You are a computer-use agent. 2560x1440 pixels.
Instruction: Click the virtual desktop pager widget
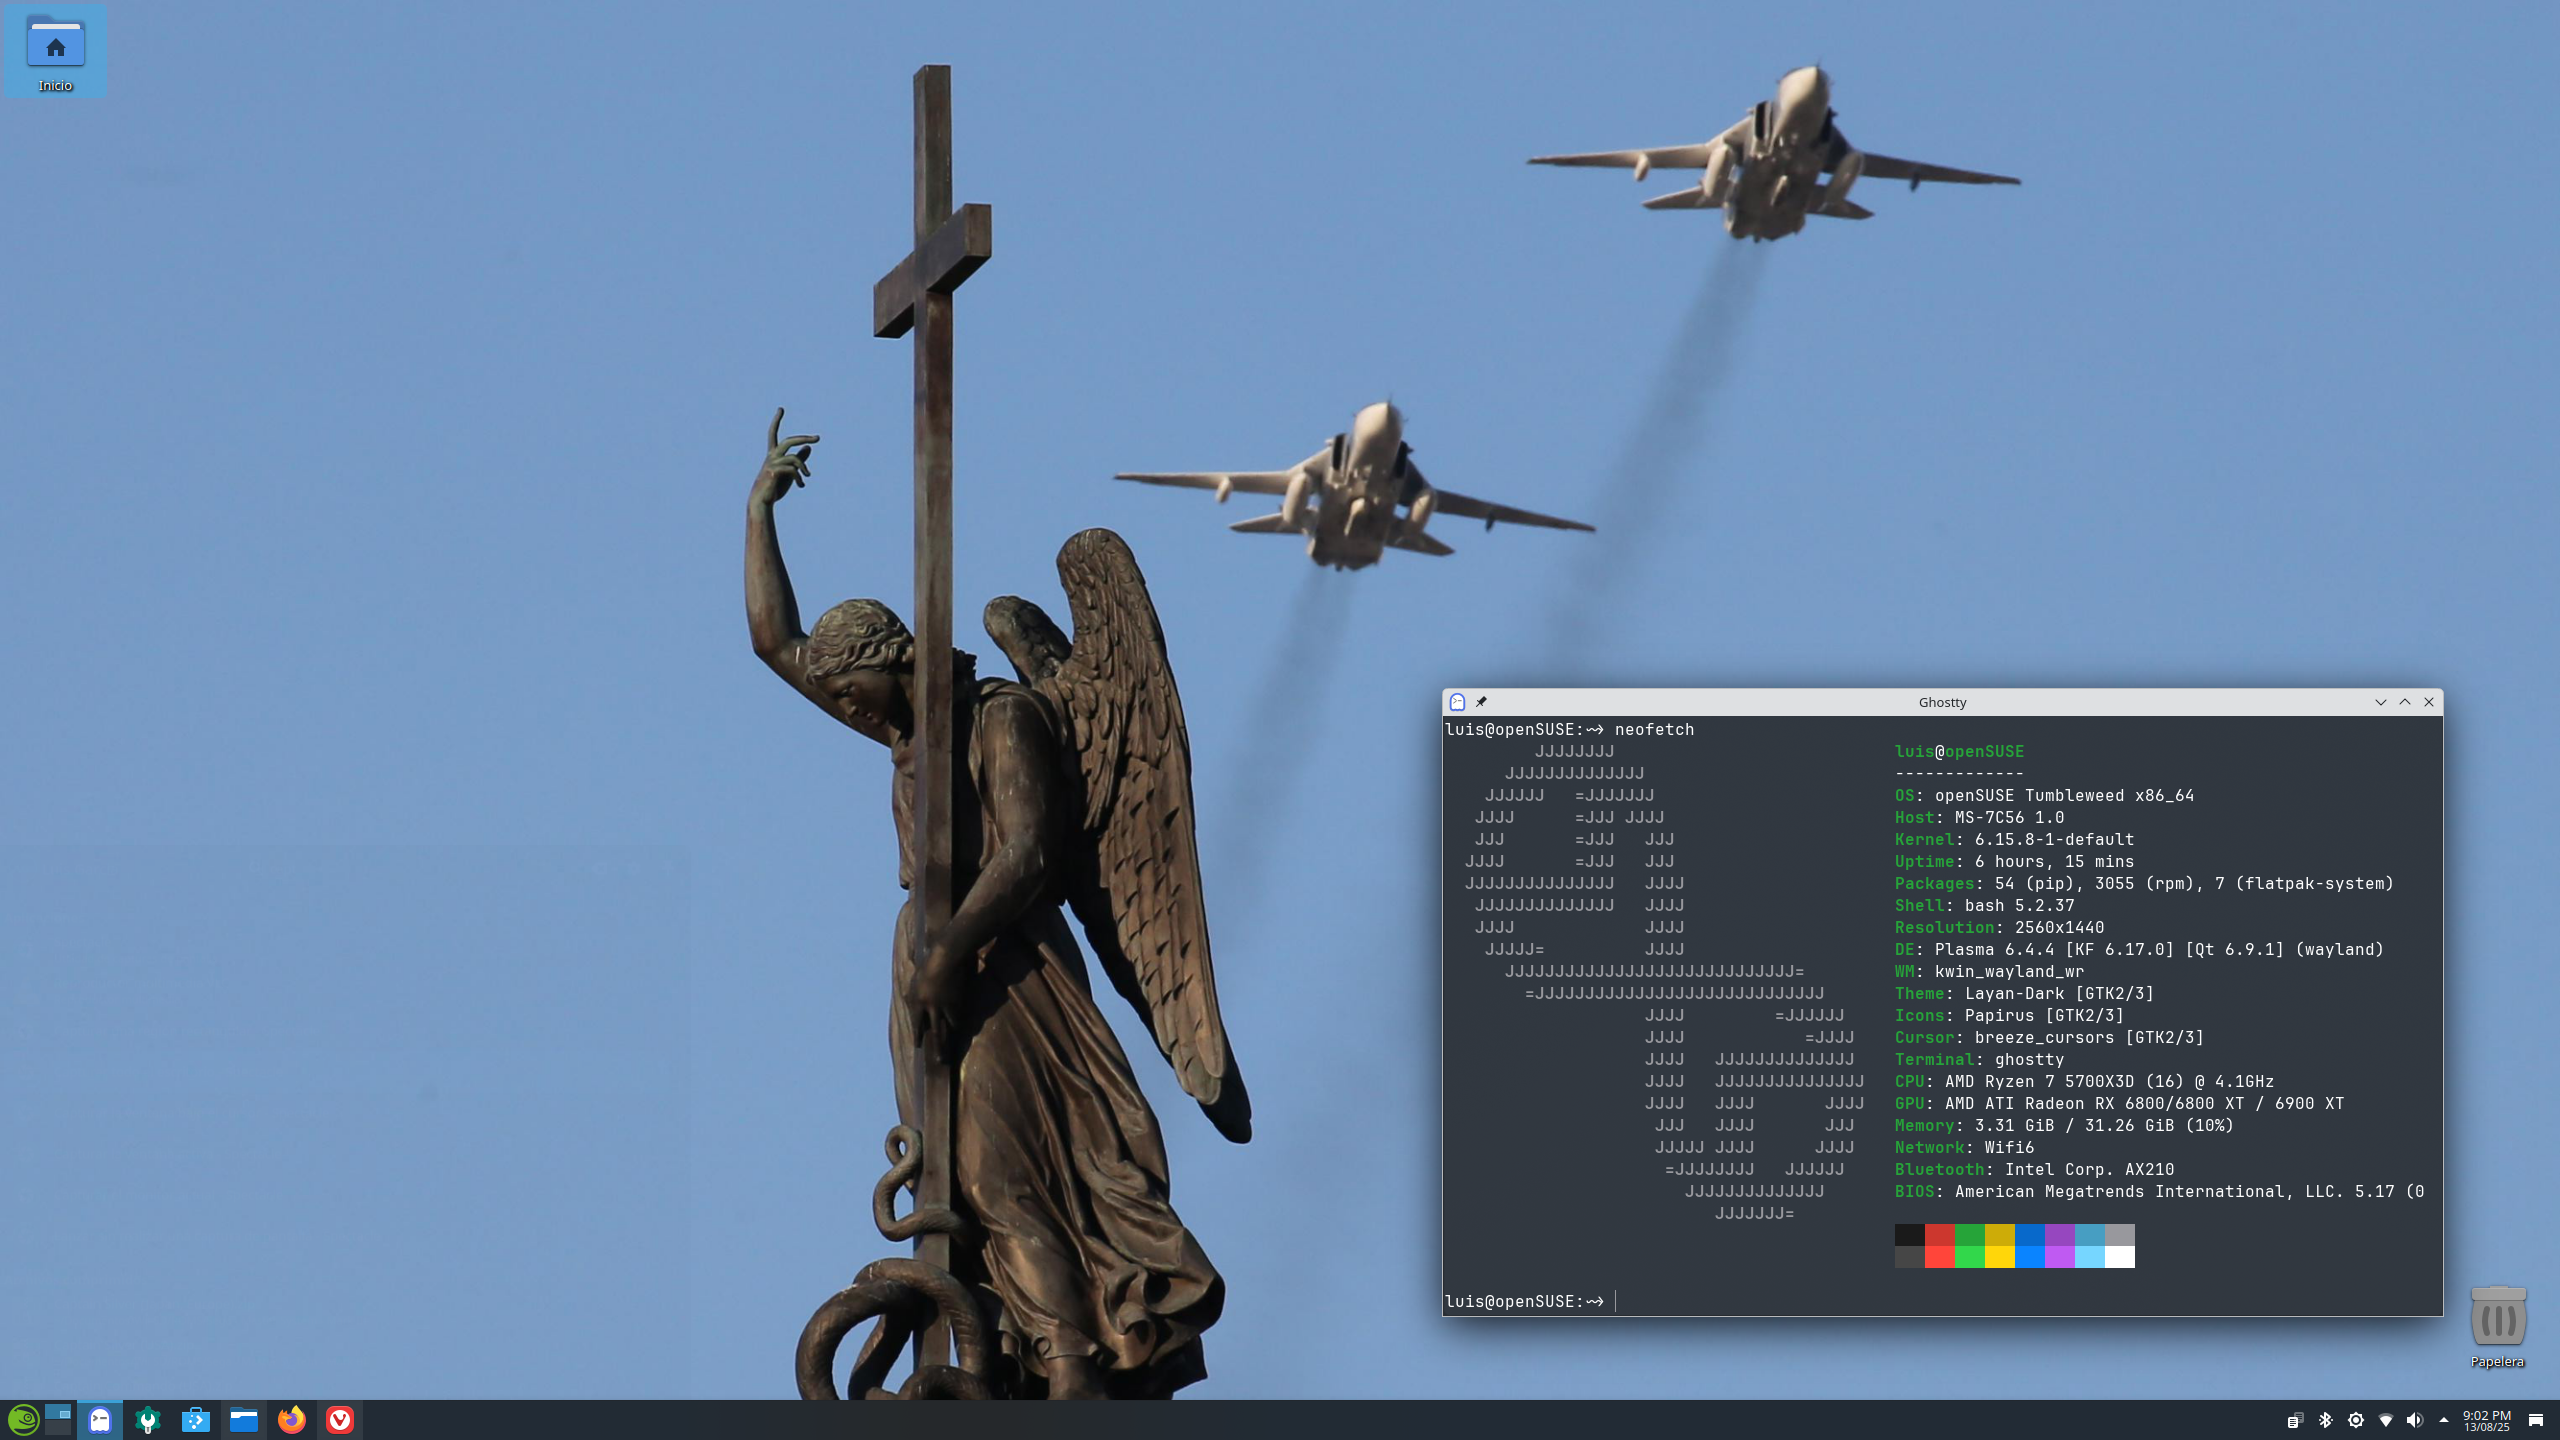pos(58,1420)
